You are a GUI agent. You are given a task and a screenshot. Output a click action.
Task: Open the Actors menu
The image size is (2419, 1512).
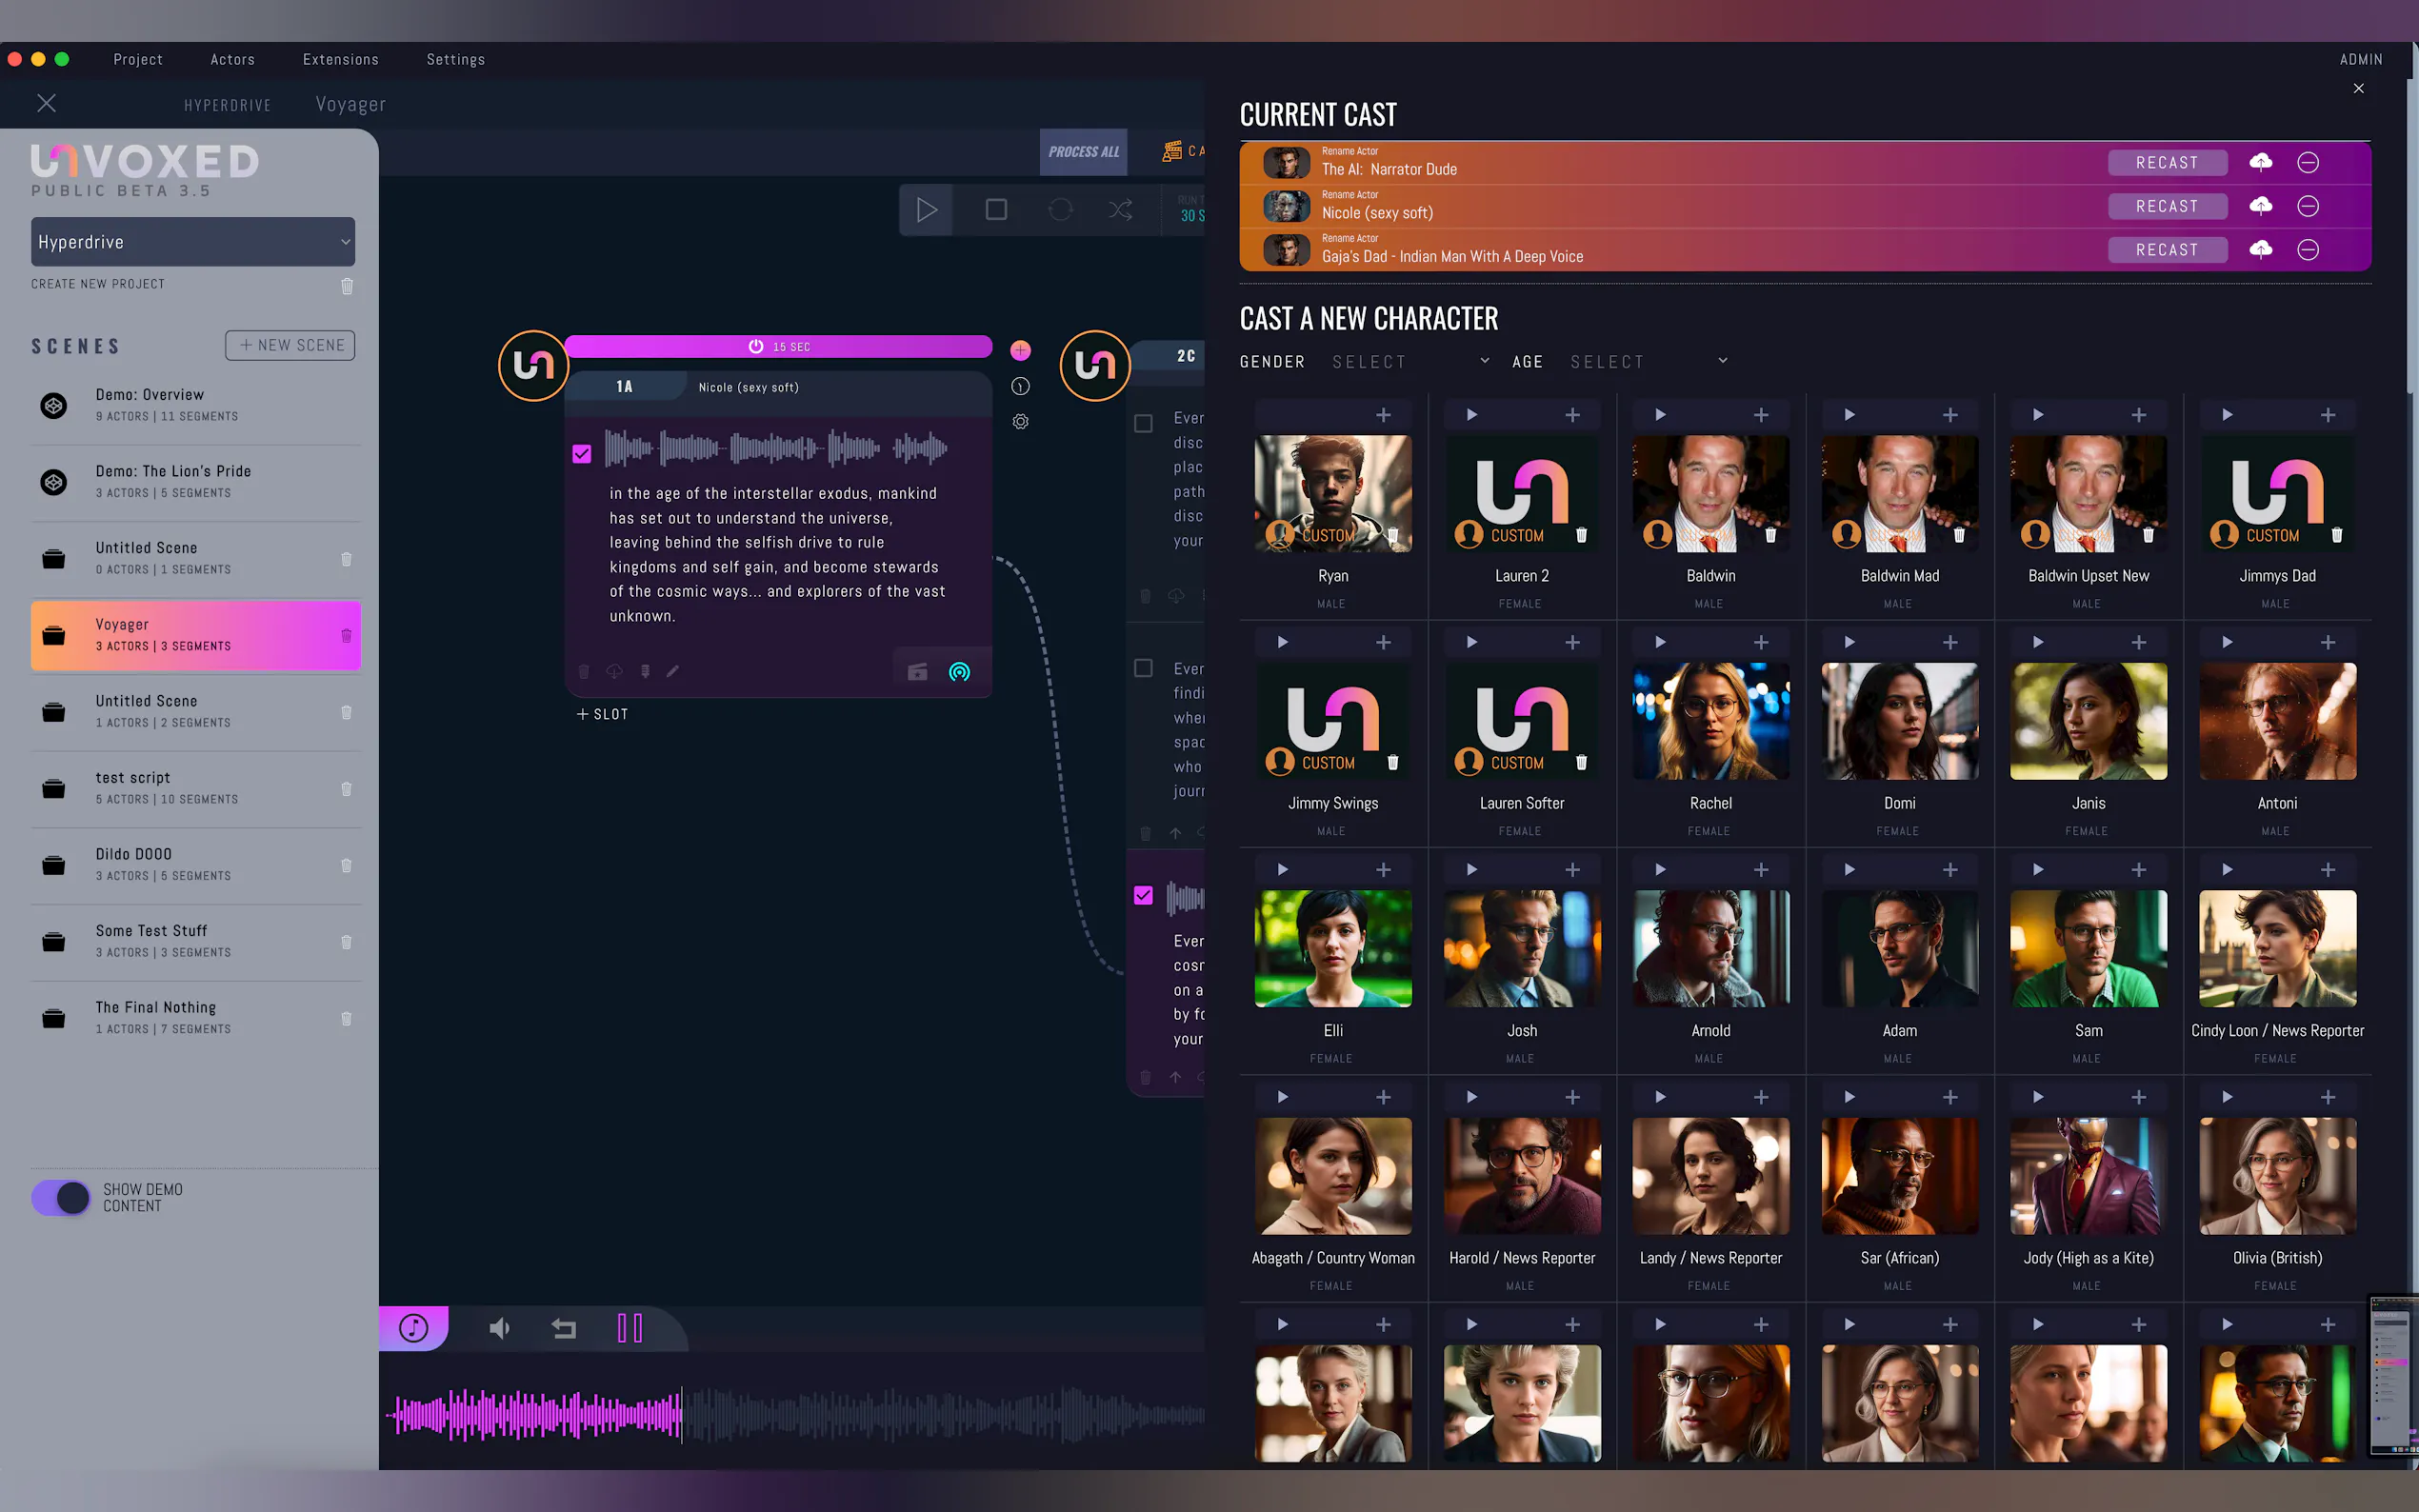[x=233, y=60]
